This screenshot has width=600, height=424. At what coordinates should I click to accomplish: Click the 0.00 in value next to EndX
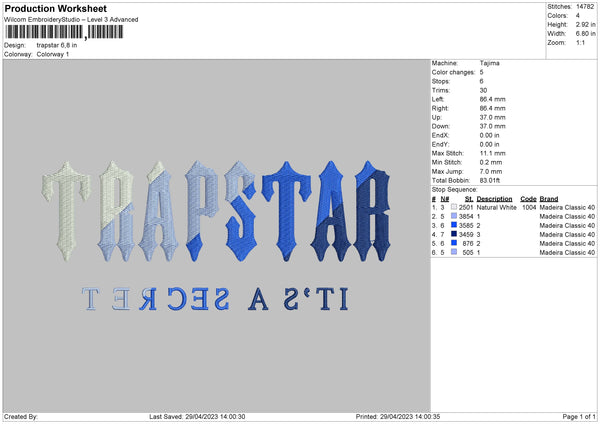(489, 135)
